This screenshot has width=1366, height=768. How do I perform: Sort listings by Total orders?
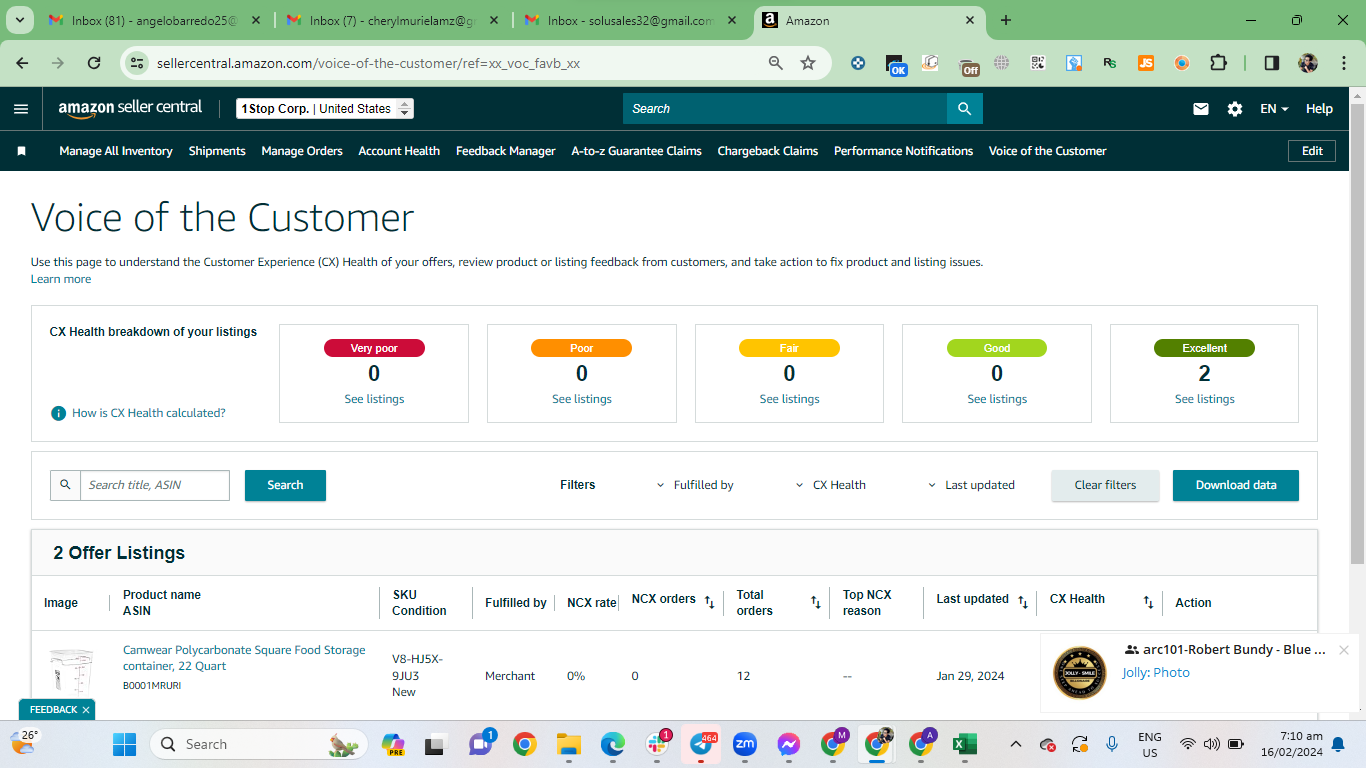pyautogui.click(x=815, y=602)
